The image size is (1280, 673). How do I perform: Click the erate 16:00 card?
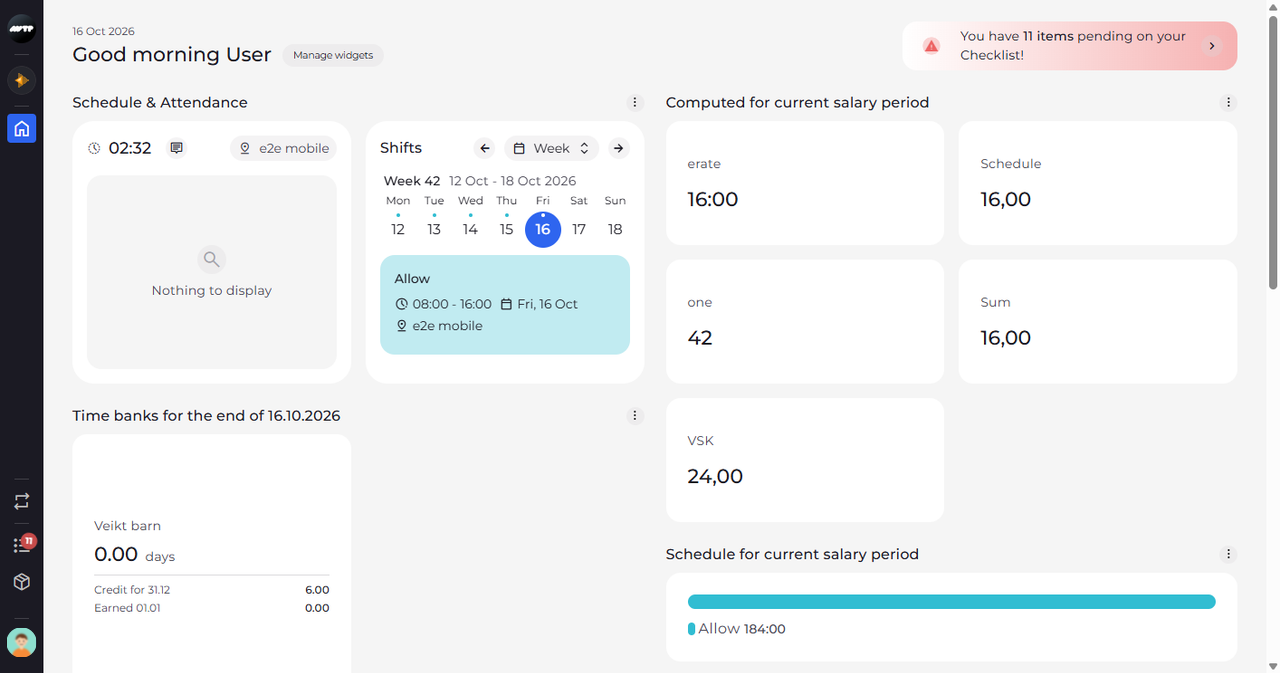click(x=805, y=183)
